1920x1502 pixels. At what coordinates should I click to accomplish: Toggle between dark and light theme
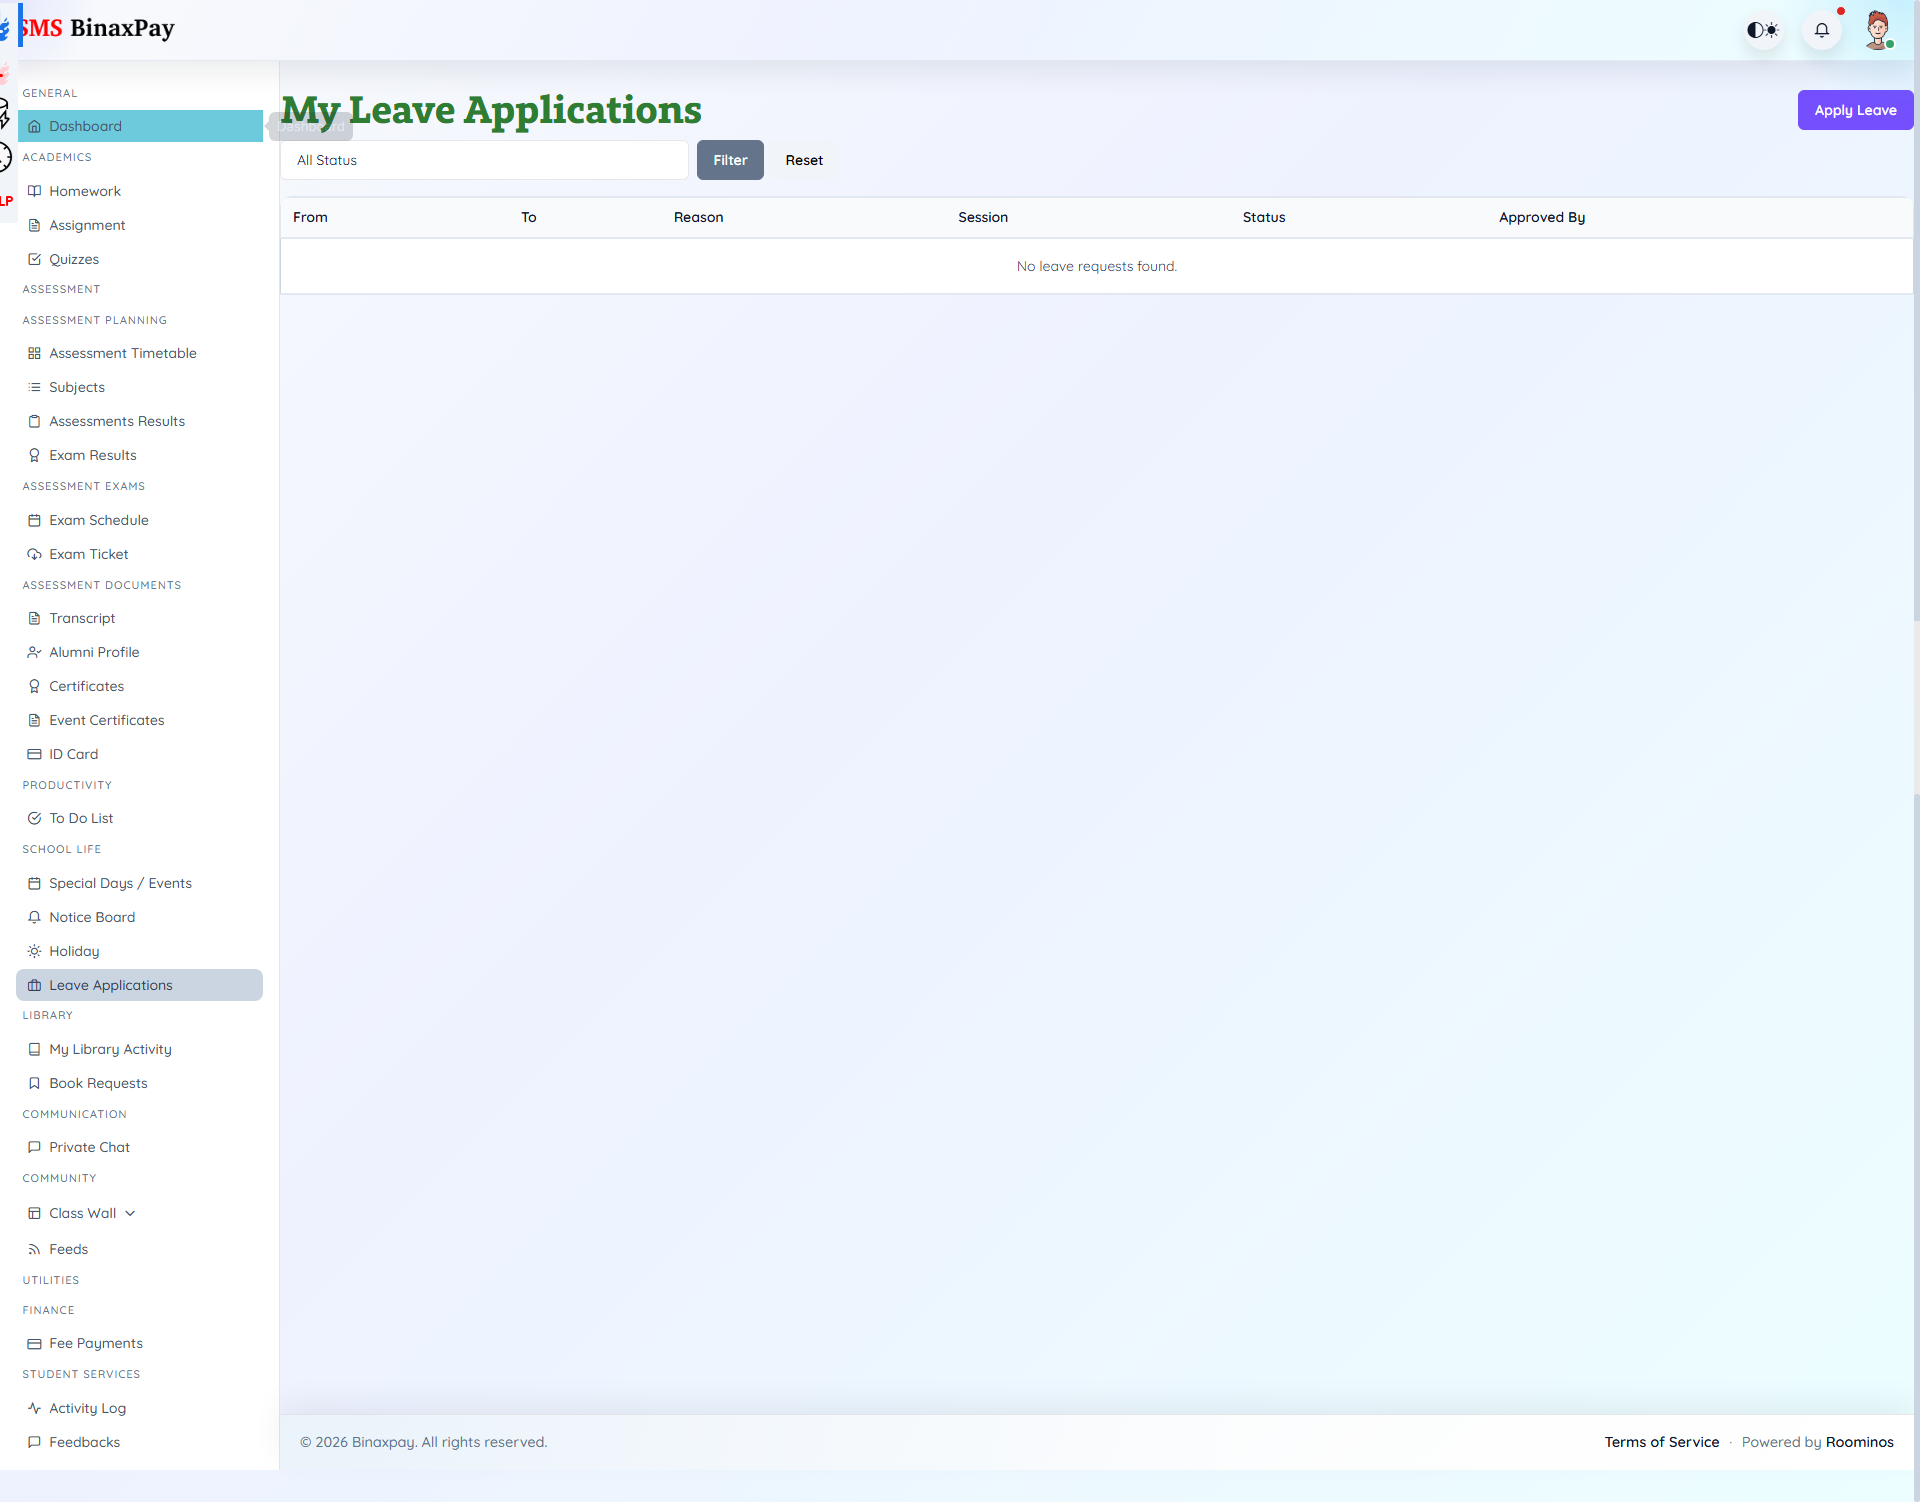pos(1763,30)
